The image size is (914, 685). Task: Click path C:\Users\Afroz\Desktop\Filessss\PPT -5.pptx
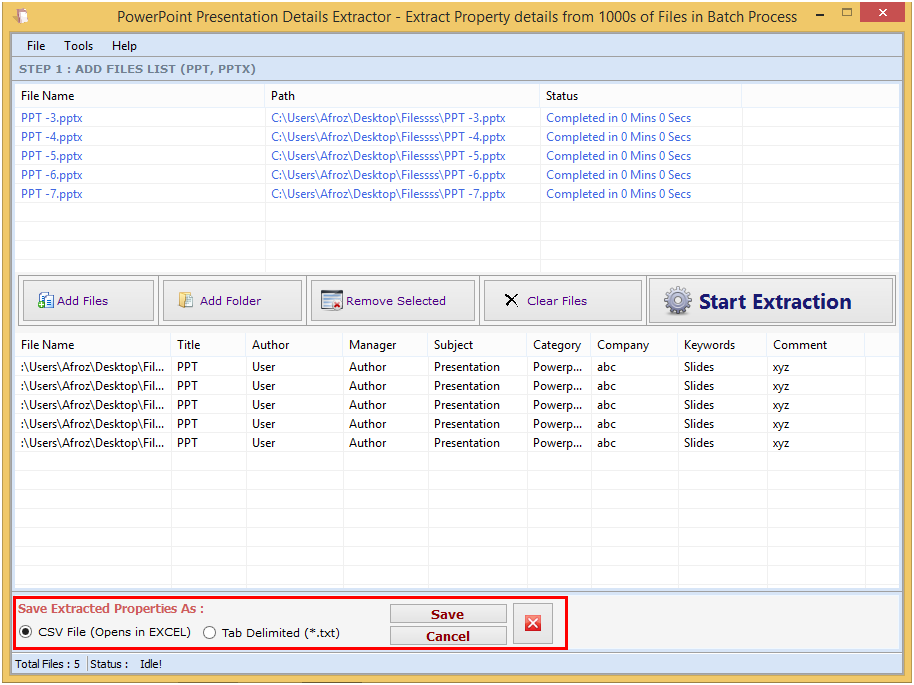click(388, 156)
